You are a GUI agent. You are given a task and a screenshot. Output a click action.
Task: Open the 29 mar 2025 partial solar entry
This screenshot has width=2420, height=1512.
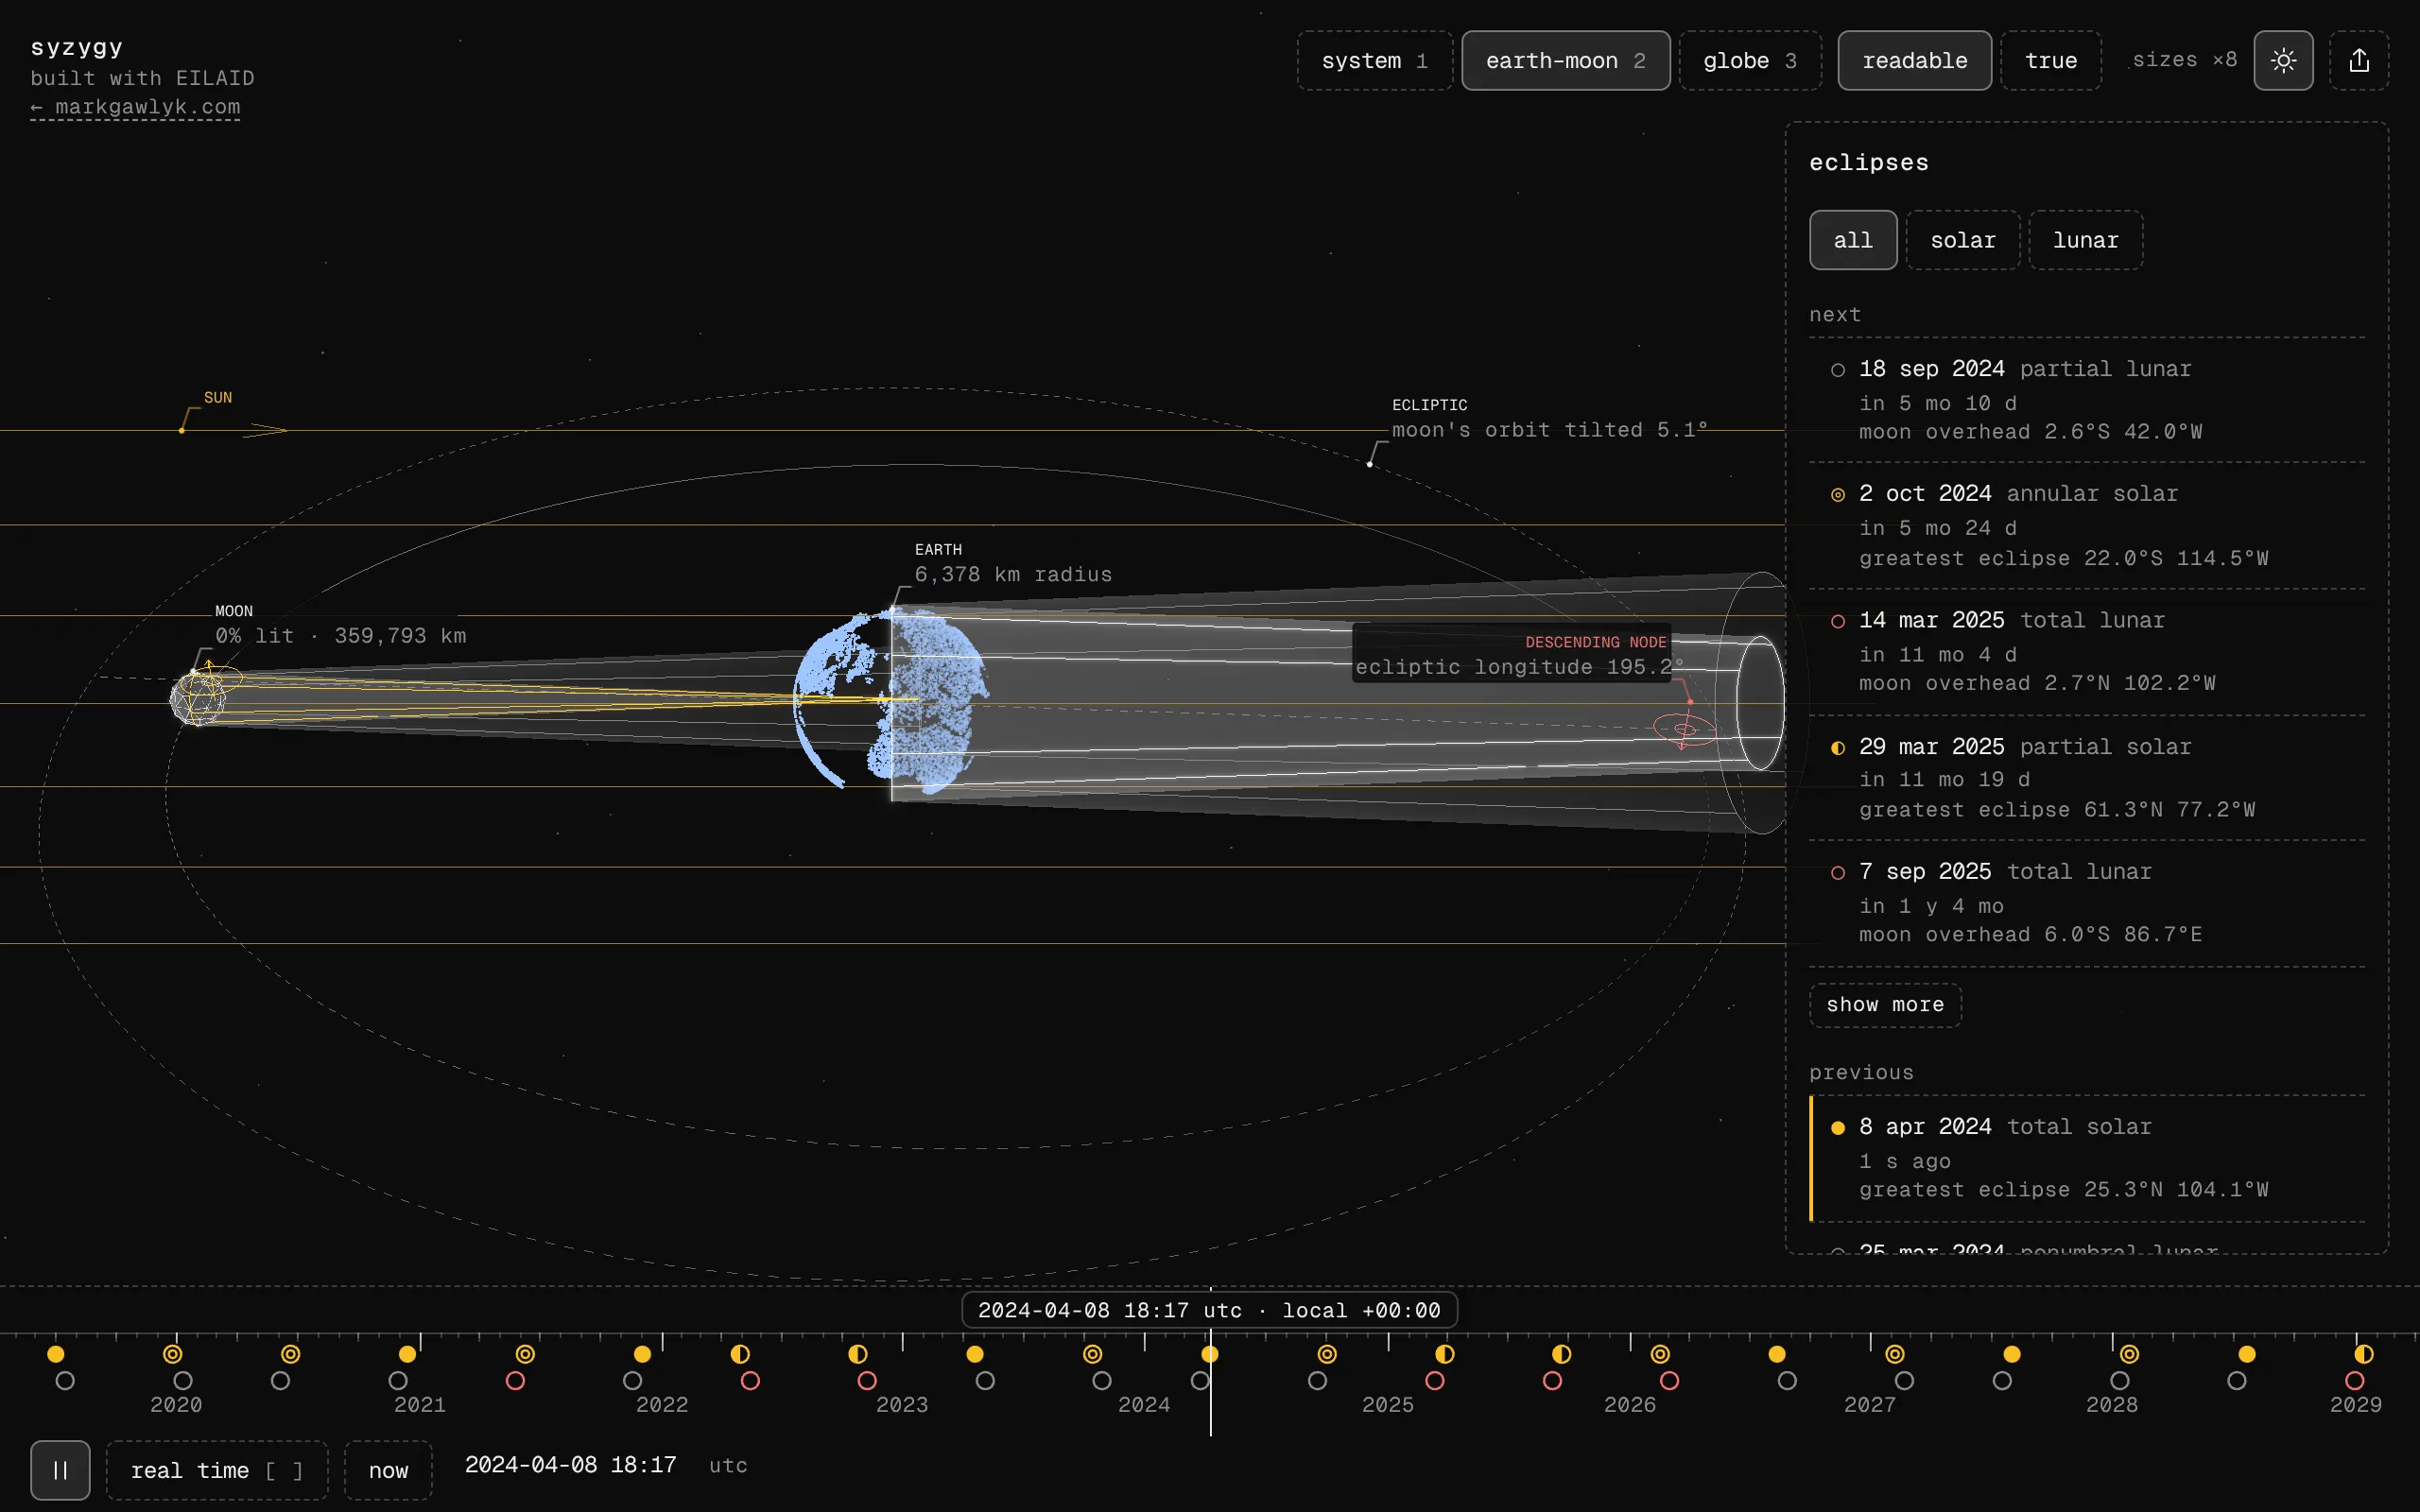tap(2086, 778)
